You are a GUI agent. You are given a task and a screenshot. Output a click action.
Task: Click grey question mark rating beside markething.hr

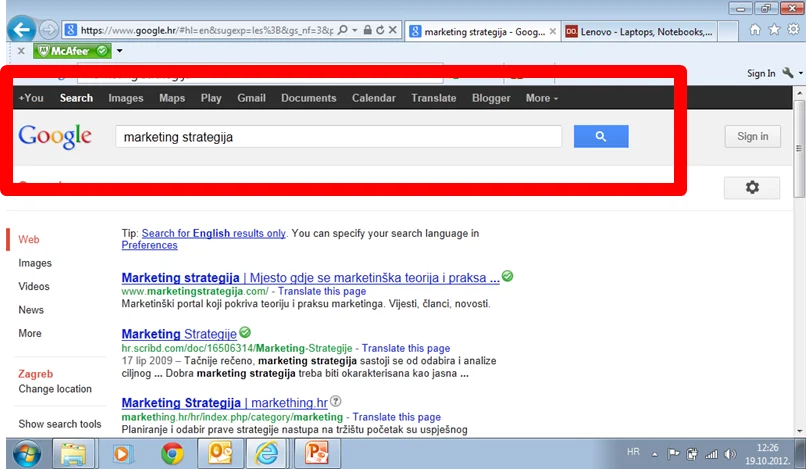[336, 401]
